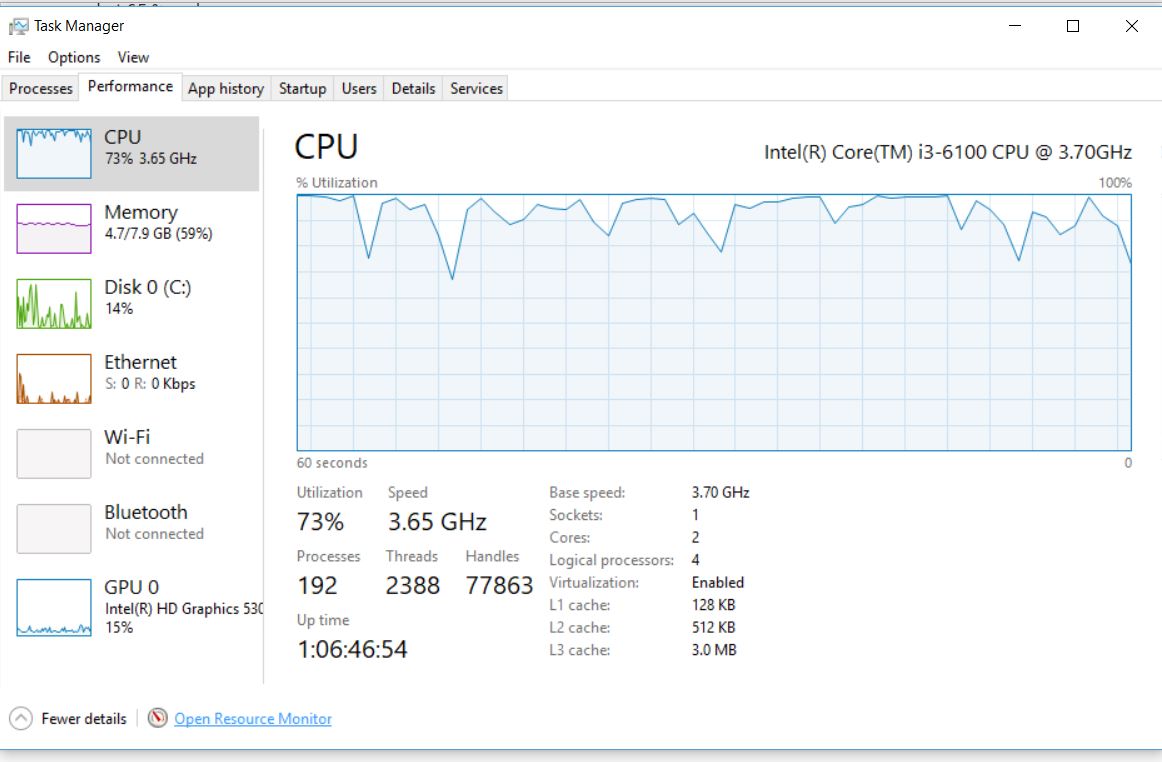This screenshot has height=762, width=1162.
Task: Click the Open Resource Monitor link
Action: coord(253,718)
